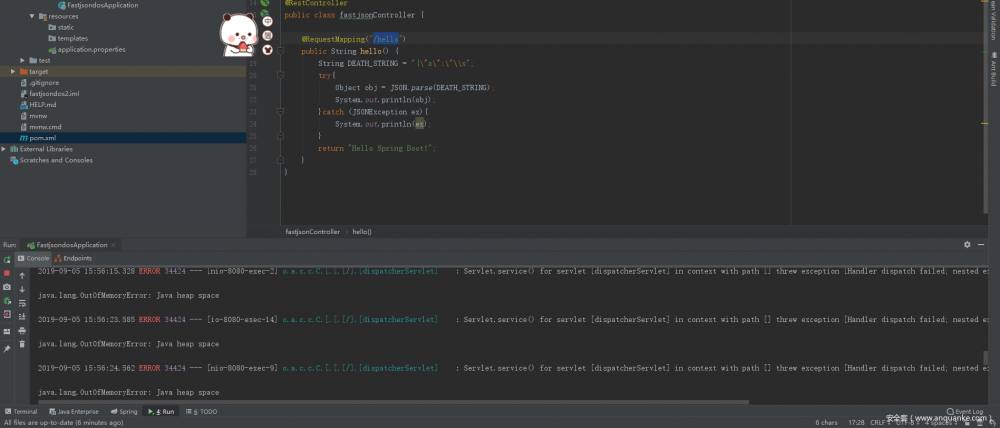Collapse the resources folder
1000x428 pixels.
pos(31,17)
